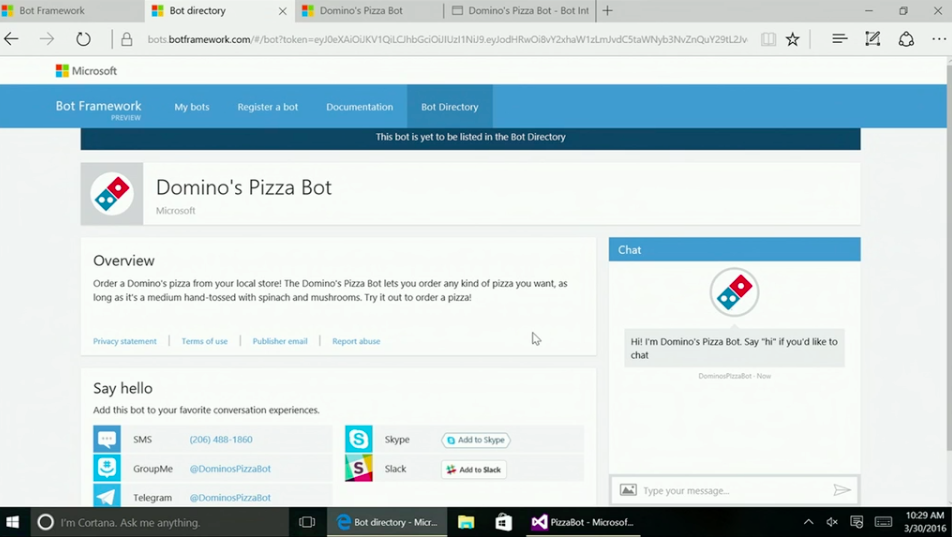
Task: Open a new browser tab with plus
Action: click(x=607, y=10)
